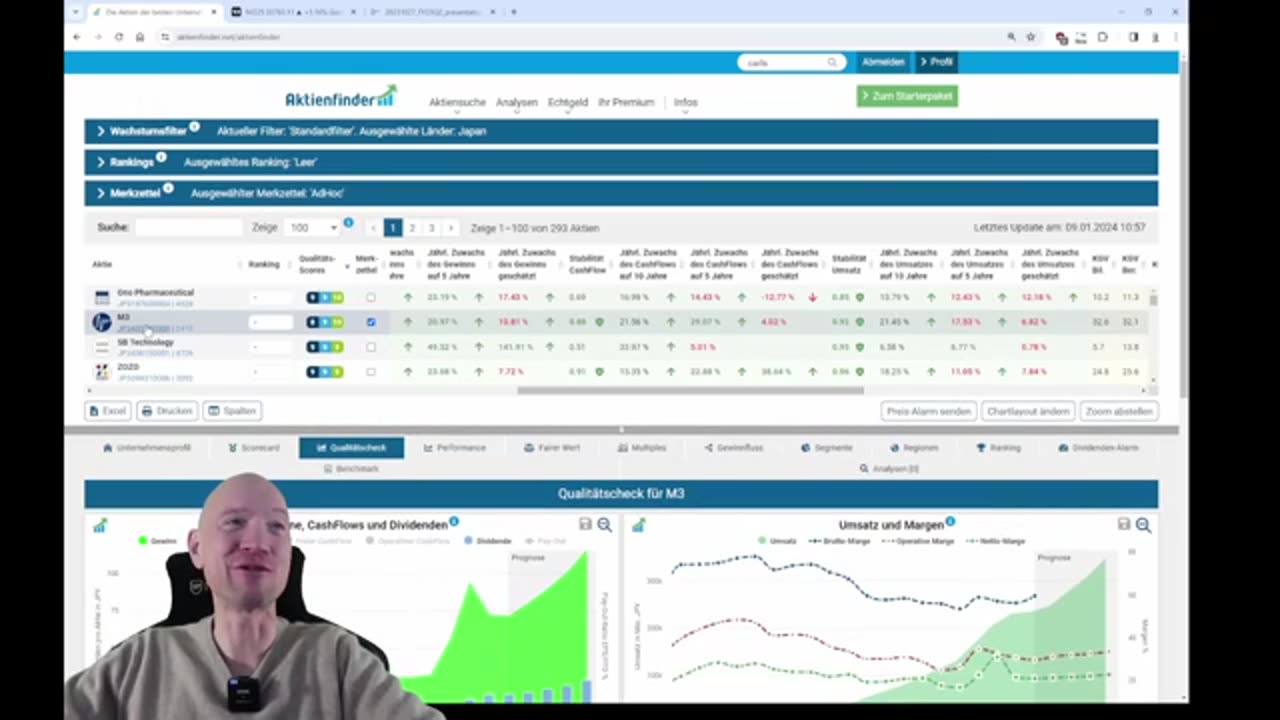Open the Zeige 100 rows dropdown
This screenshot has height=720, width=1280.
[x=312, y=228]
